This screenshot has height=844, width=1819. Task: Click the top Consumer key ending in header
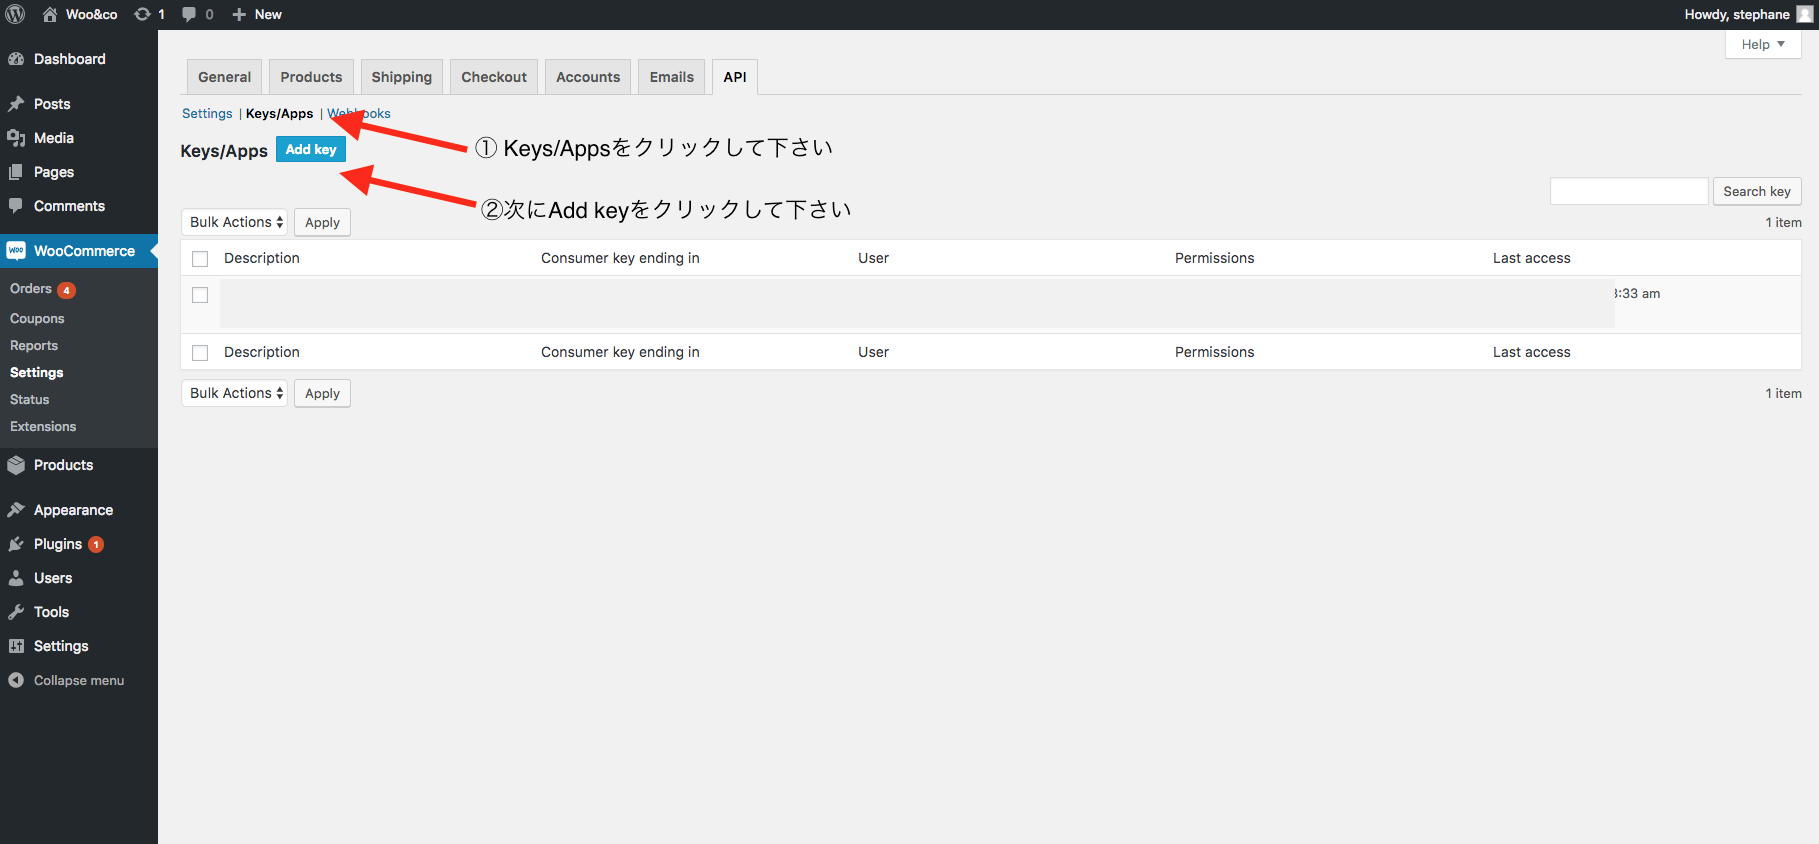(620, 258)
